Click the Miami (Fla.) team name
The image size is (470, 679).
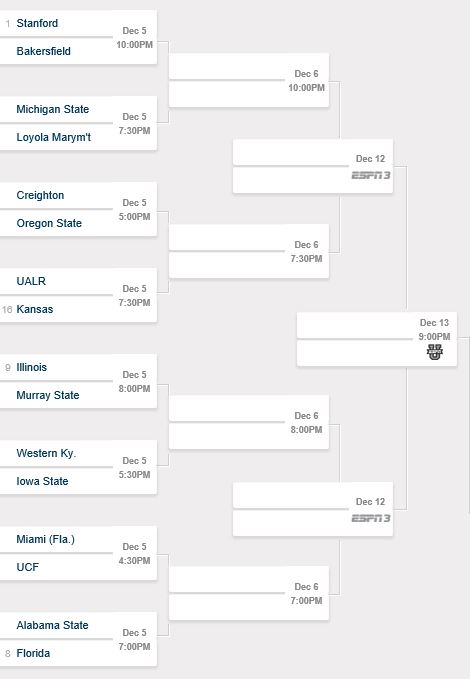(x=45, y=539)
